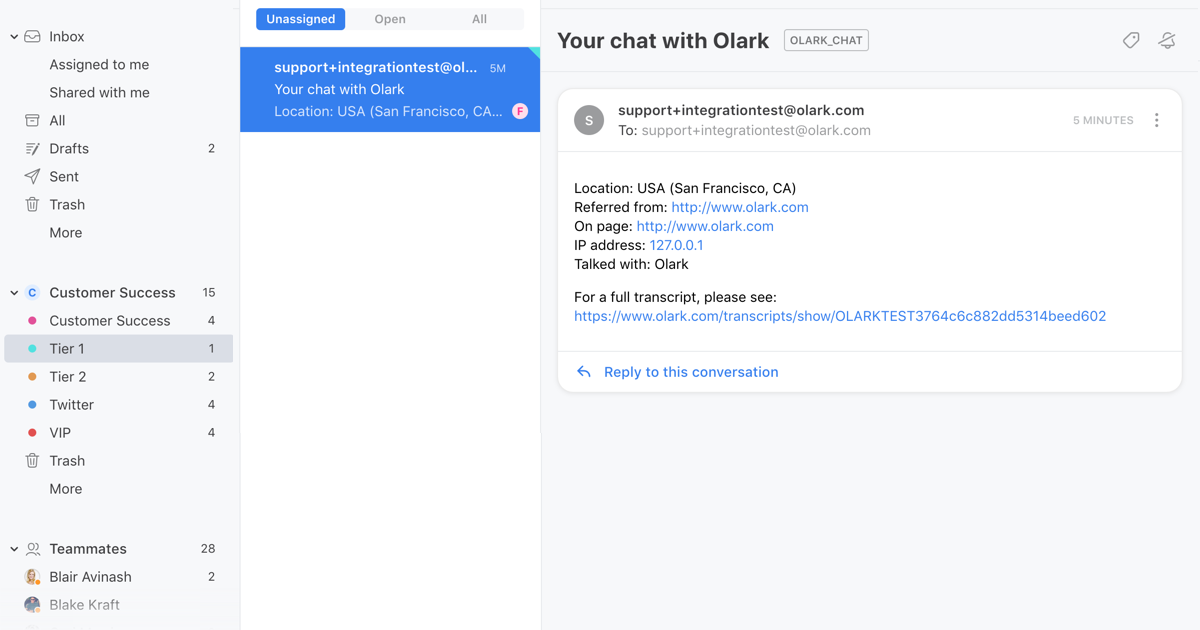Collapse the Customer Success section

(11, 292)
